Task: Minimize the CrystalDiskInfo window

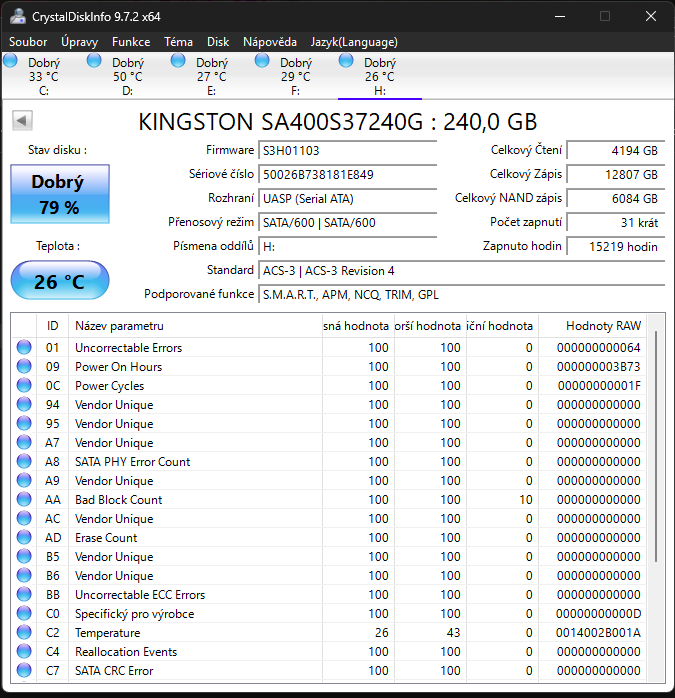Action: (560, 16)
